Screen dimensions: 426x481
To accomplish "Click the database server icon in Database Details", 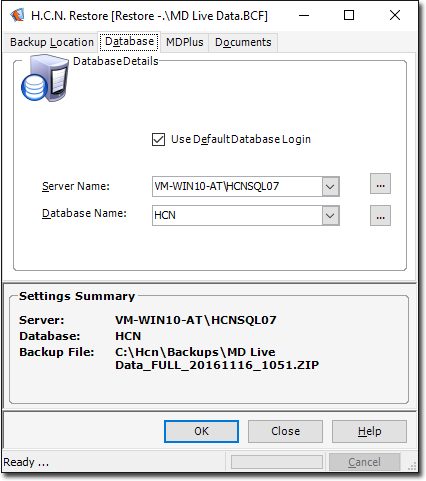I will pos(45,78).
